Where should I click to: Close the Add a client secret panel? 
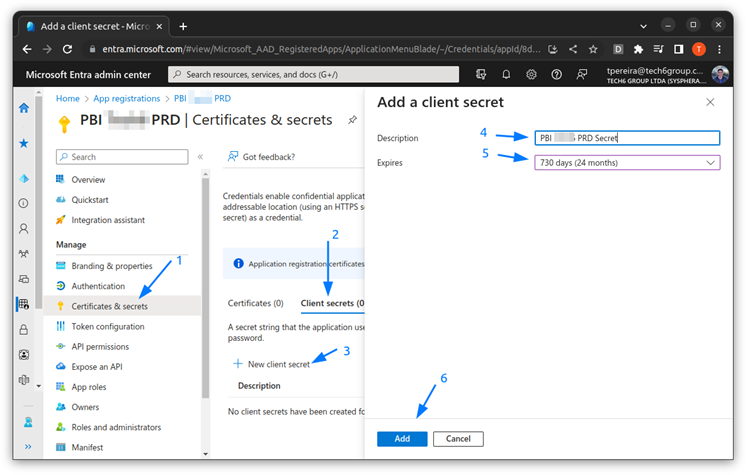[710, 102]
